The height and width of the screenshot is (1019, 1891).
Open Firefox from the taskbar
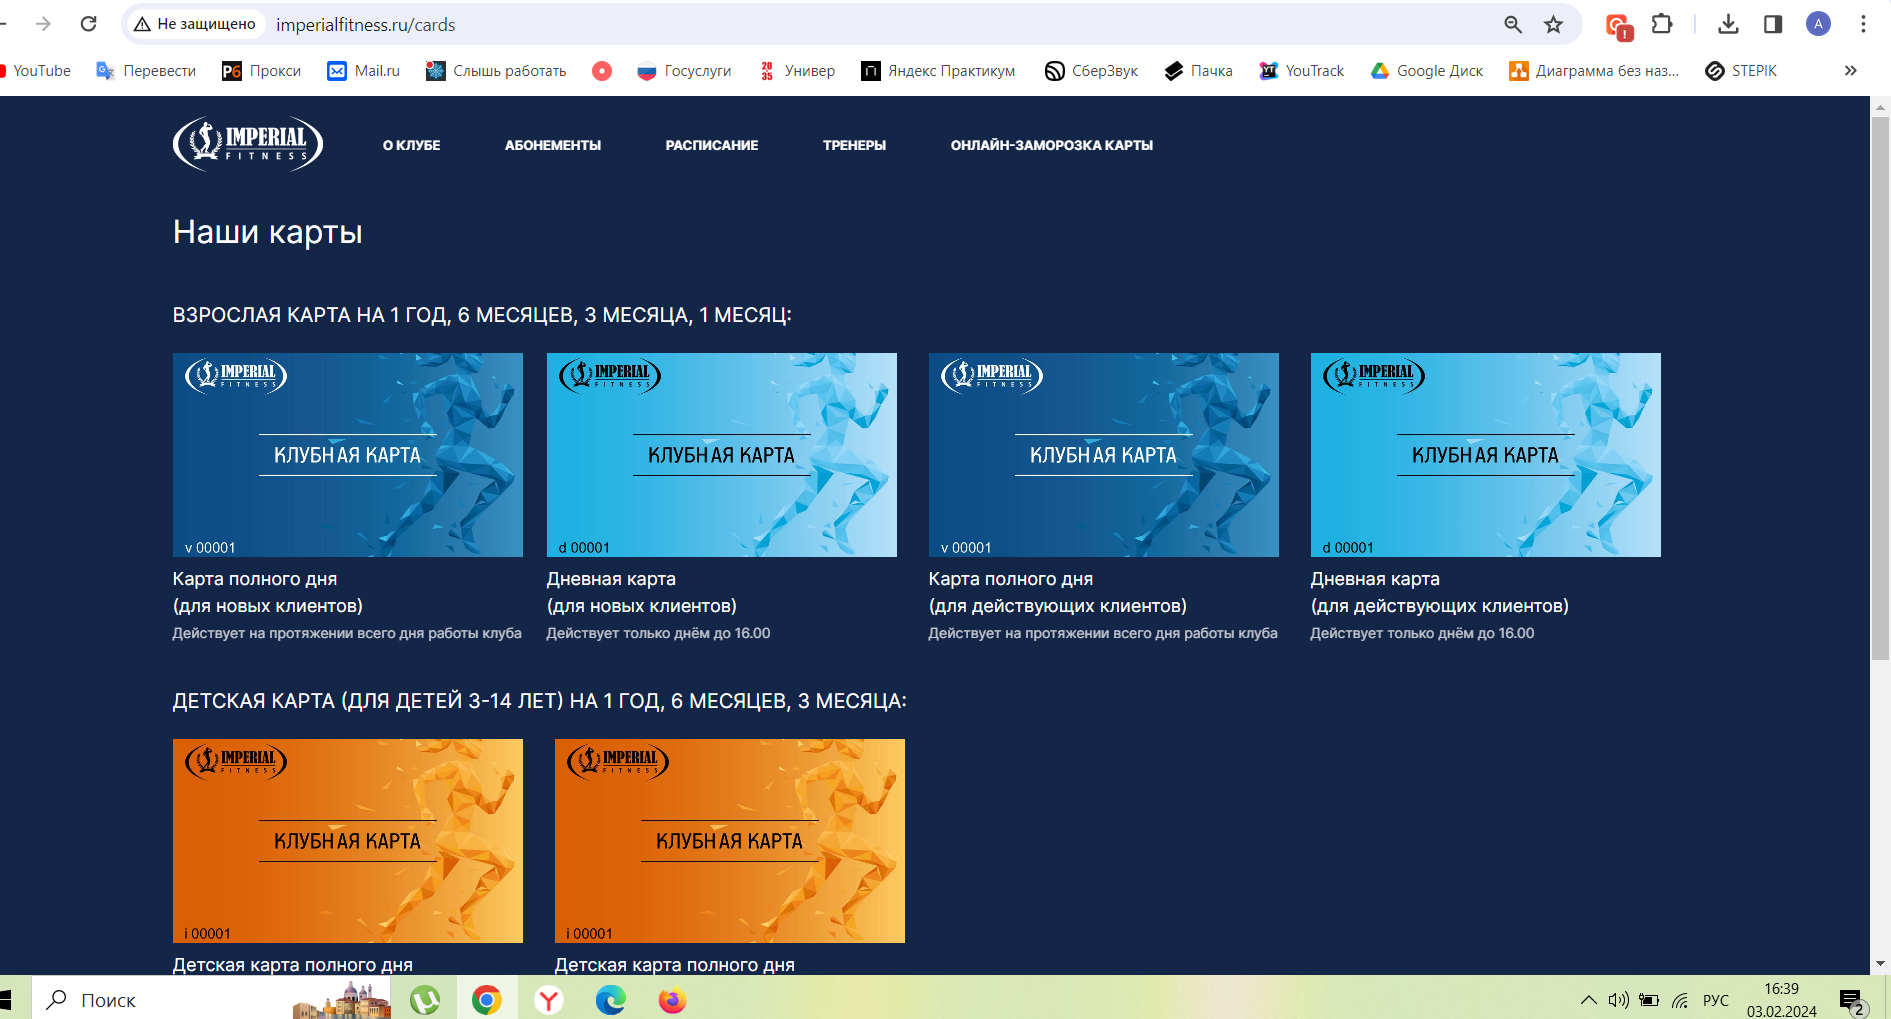click(x=673, y=999)
